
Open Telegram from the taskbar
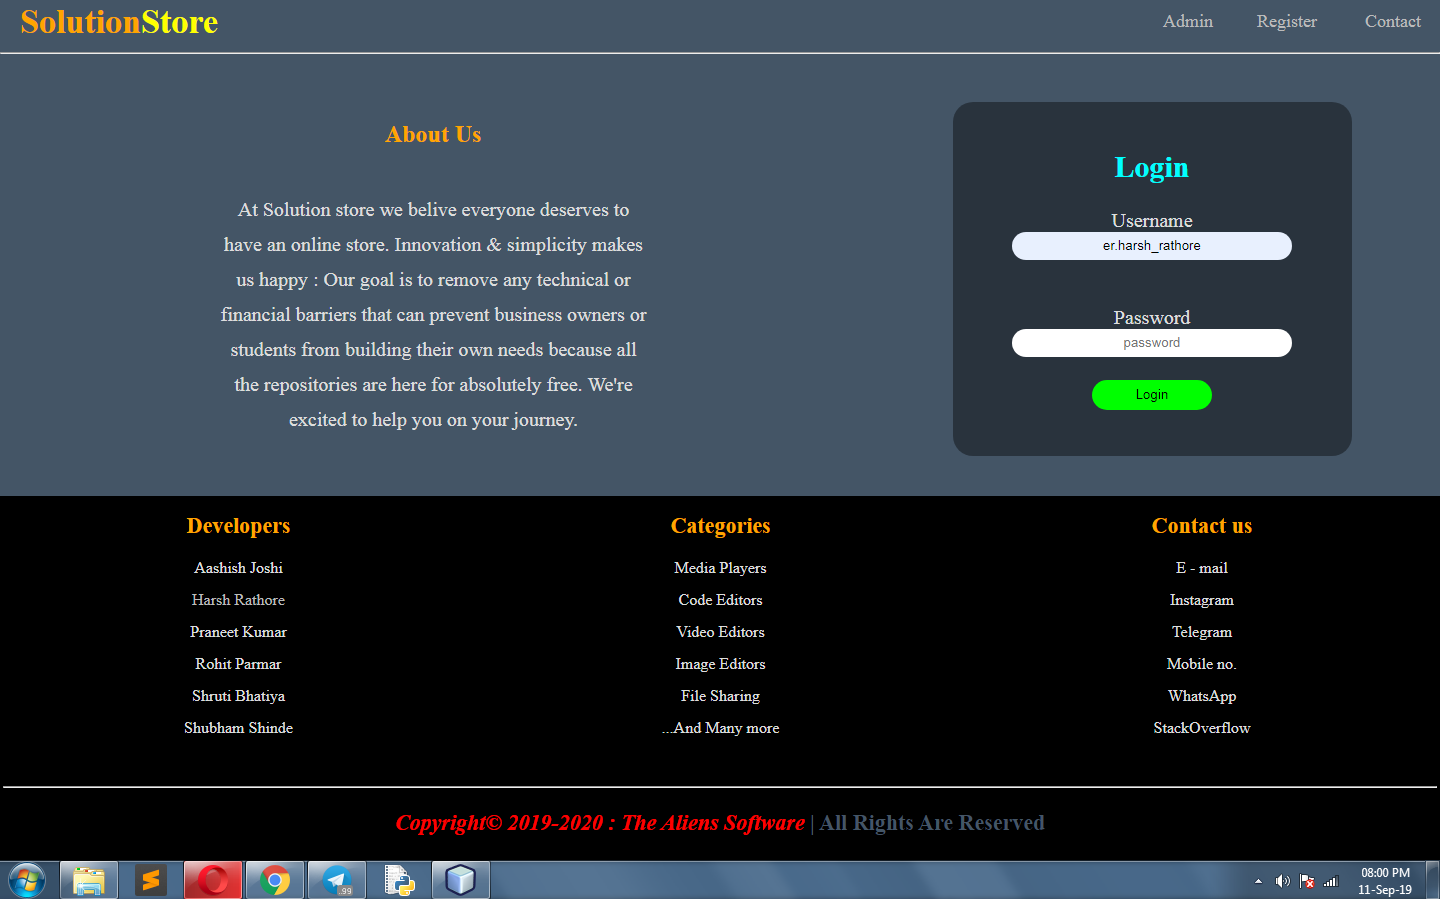[337, 881]
